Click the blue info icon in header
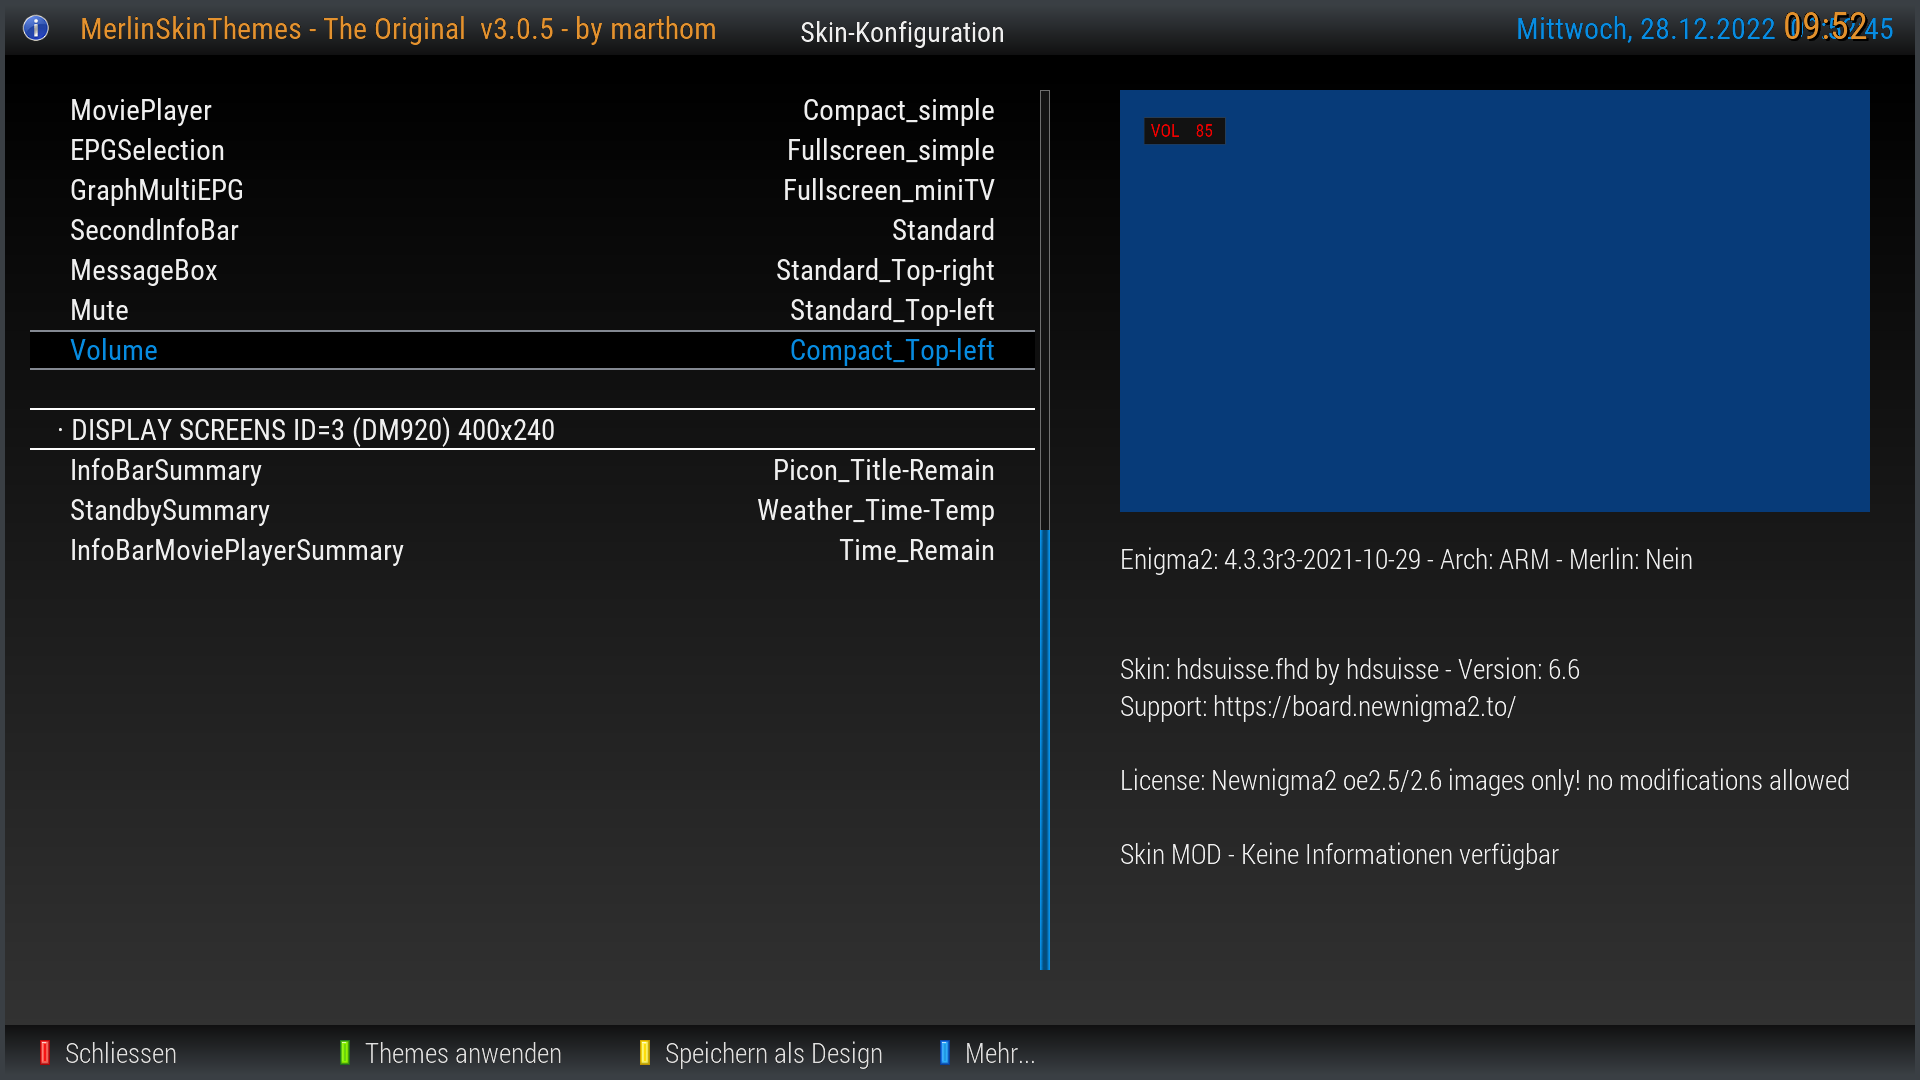The width and height of the screenshot is (1920, 1080). tap(35, 28)
